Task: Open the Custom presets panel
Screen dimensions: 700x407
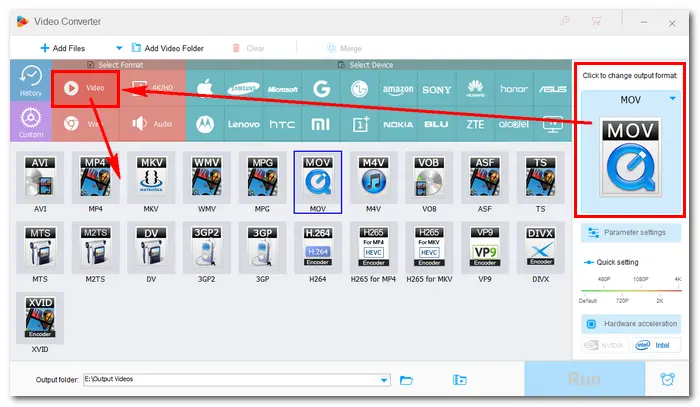Action: pyautogui.click(x=31, y=122)
